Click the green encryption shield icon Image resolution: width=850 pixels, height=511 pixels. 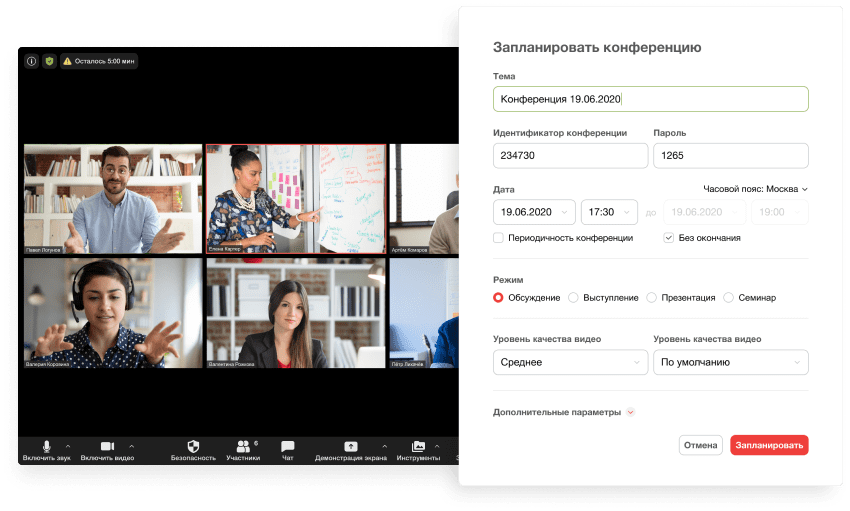[49, 61]
